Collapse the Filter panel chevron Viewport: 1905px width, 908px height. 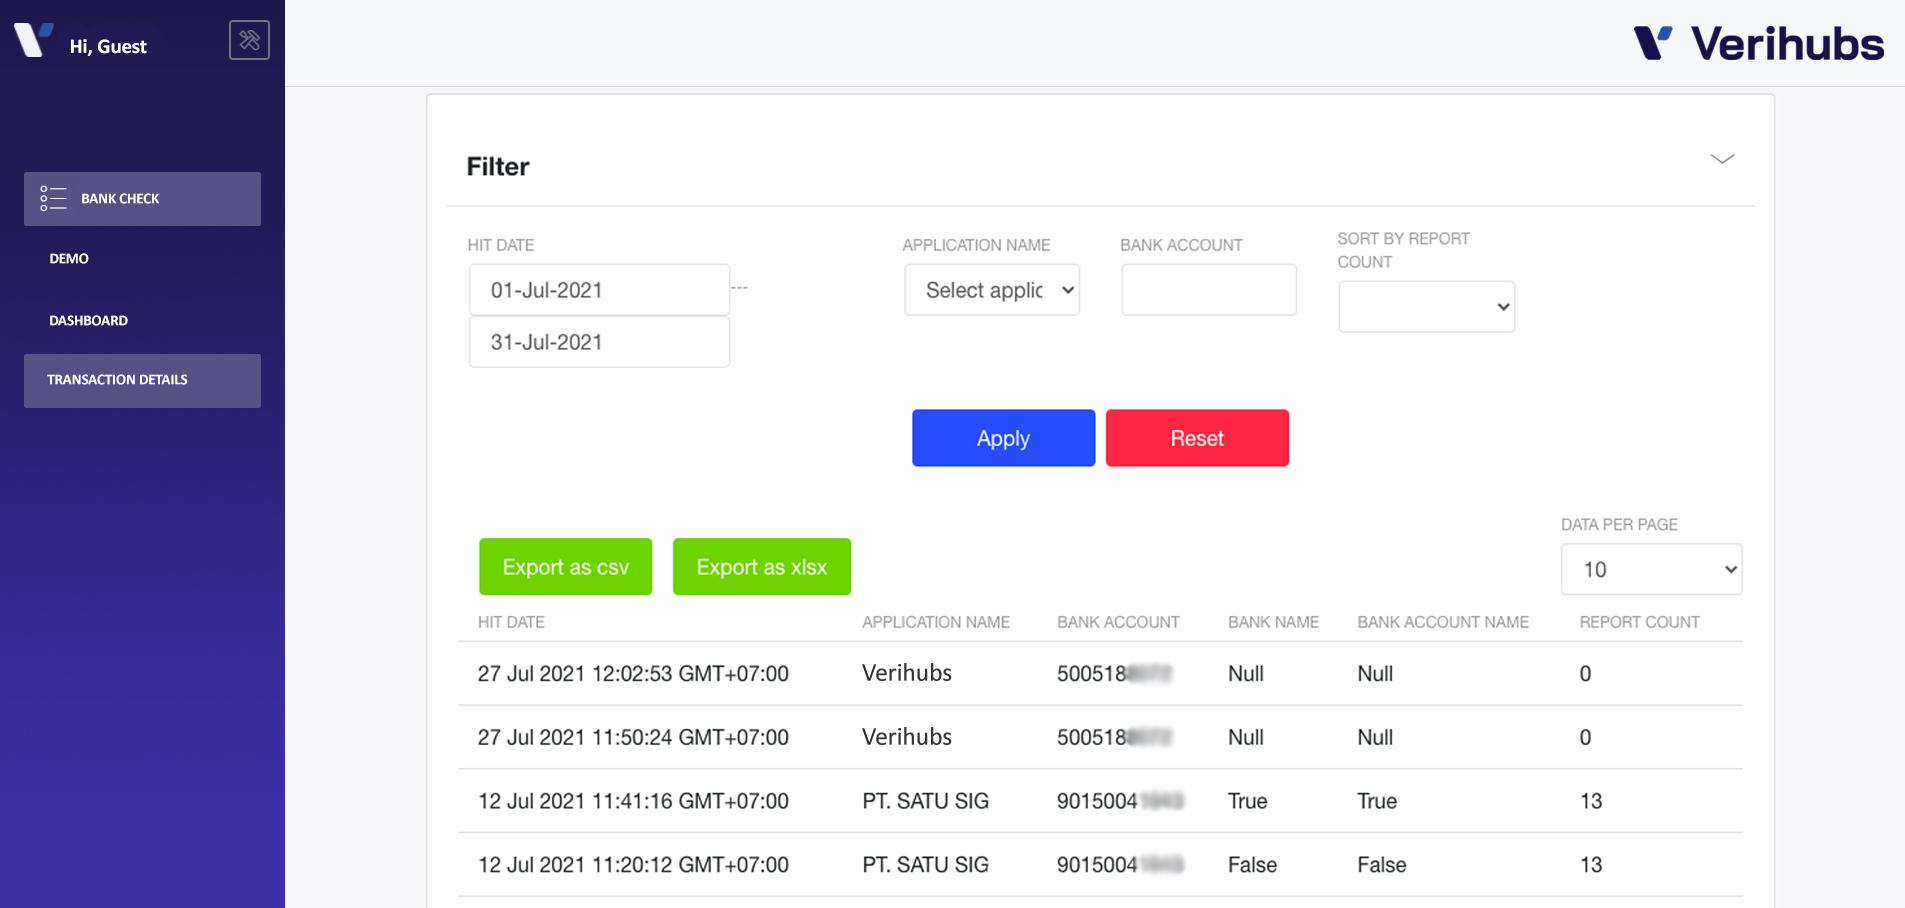(x=1721, y=159)
